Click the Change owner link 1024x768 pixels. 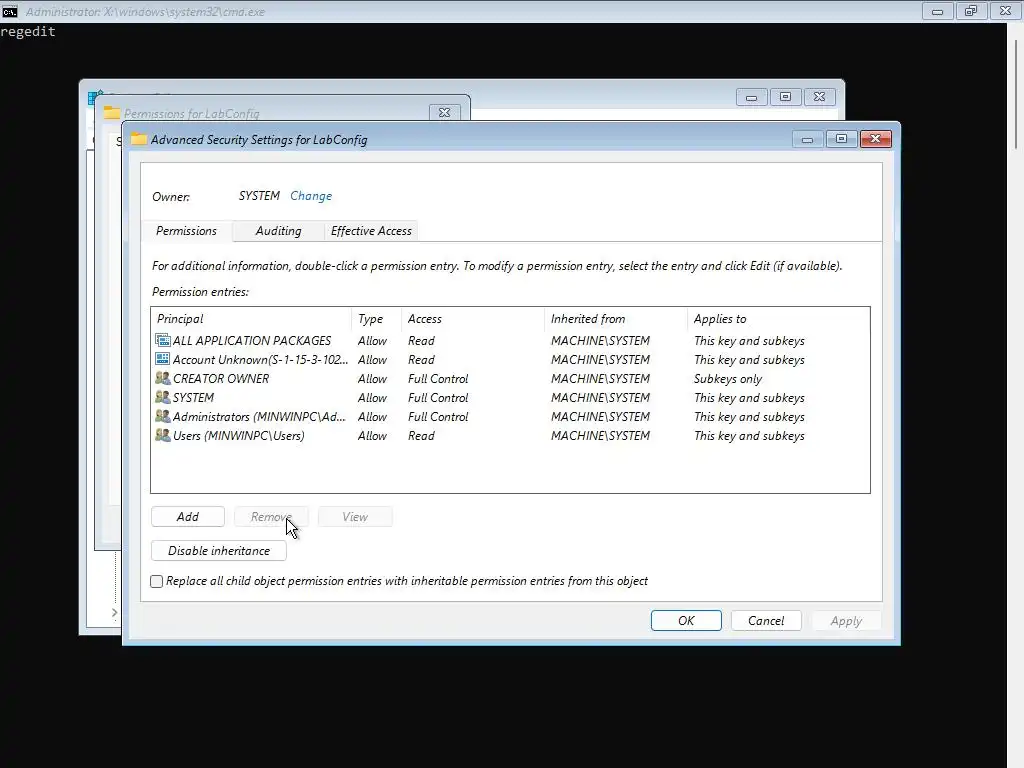point(311,196)
